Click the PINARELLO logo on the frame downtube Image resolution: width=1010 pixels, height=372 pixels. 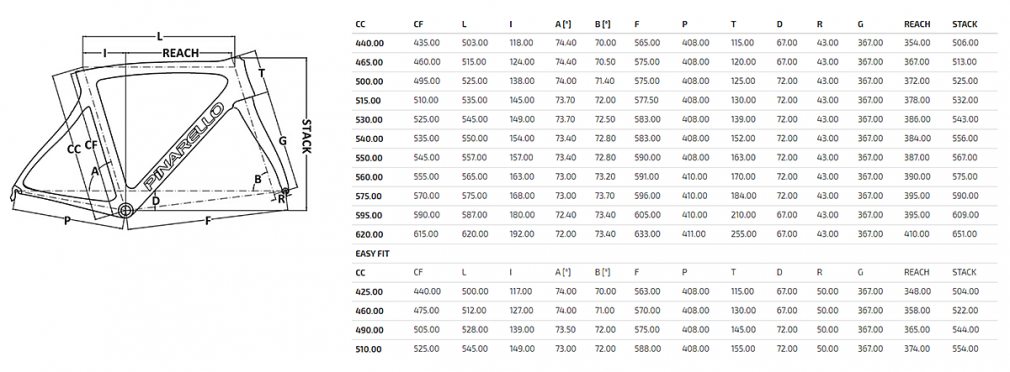(184, 147)
